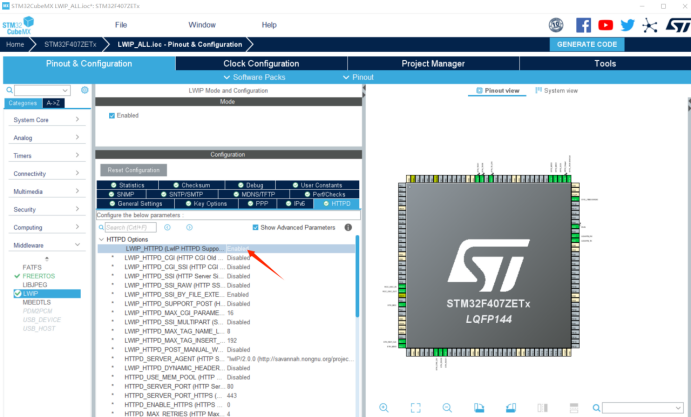Viewport: 691px width, 417px height.
Task: Open the ST YouTube channel icon
Action: (x=606, y=25)
